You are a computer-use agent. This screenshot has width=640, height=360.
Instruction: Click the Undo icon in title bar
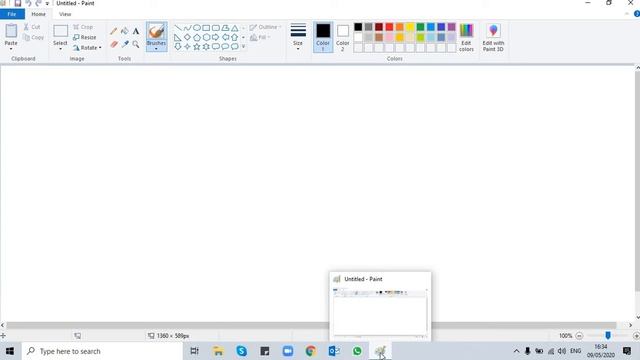[x=28, y=3]
